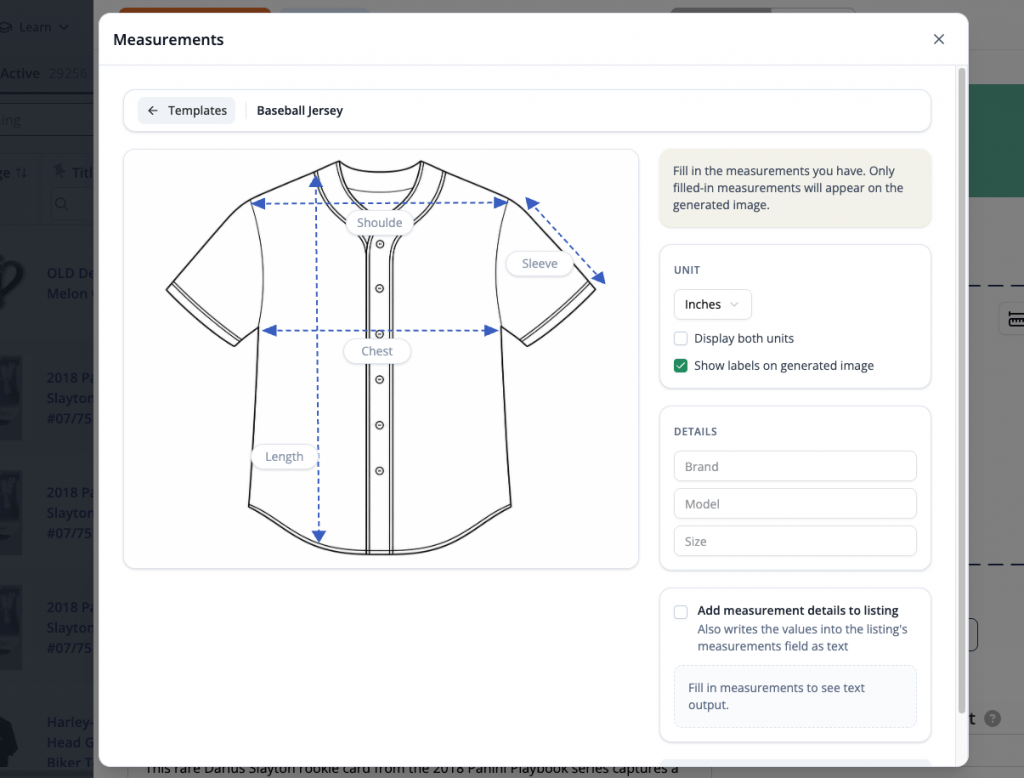The width and height of the screenshot is (1024, 778).
Task: Select the Sleeve measurement label
Action: pos(539,263)
